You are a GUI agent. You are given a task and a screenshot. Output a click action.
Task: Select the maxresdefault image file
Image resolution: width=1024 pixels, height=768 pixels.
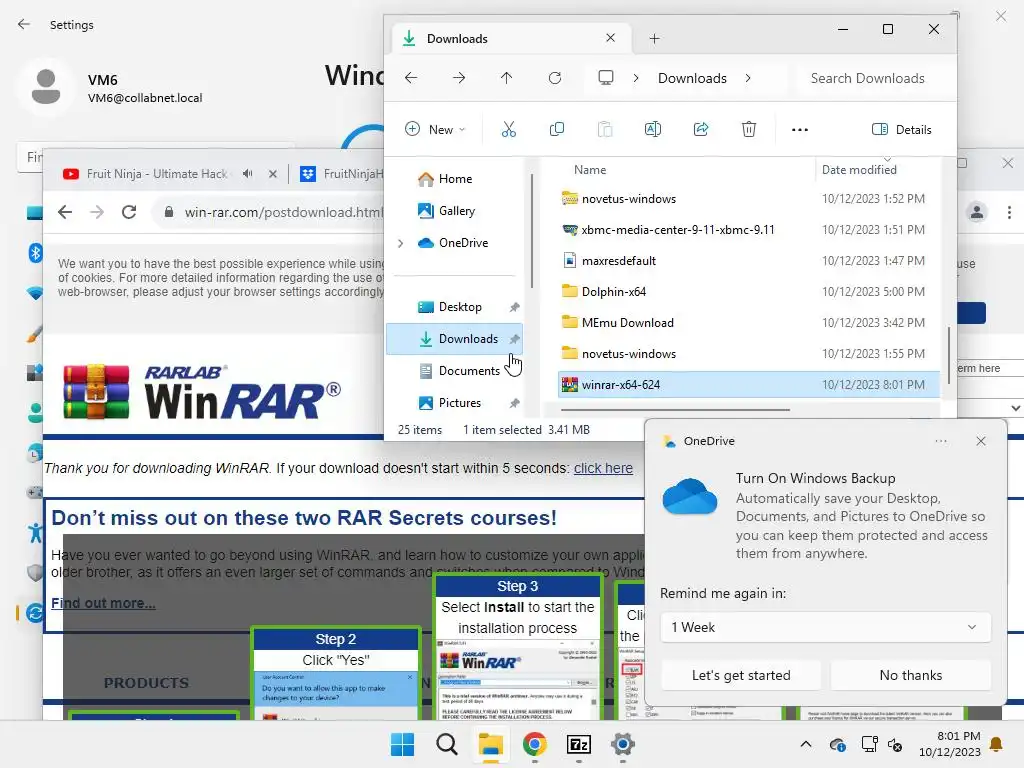click(x=748, y=261)
